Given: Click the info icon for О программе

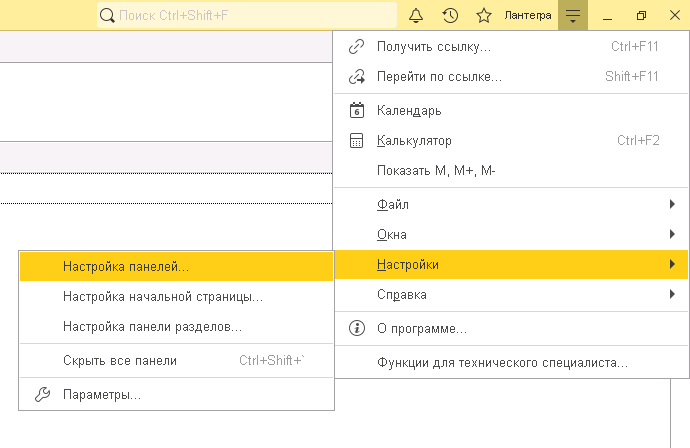Looking at the screenshot, I should point(356,328).
